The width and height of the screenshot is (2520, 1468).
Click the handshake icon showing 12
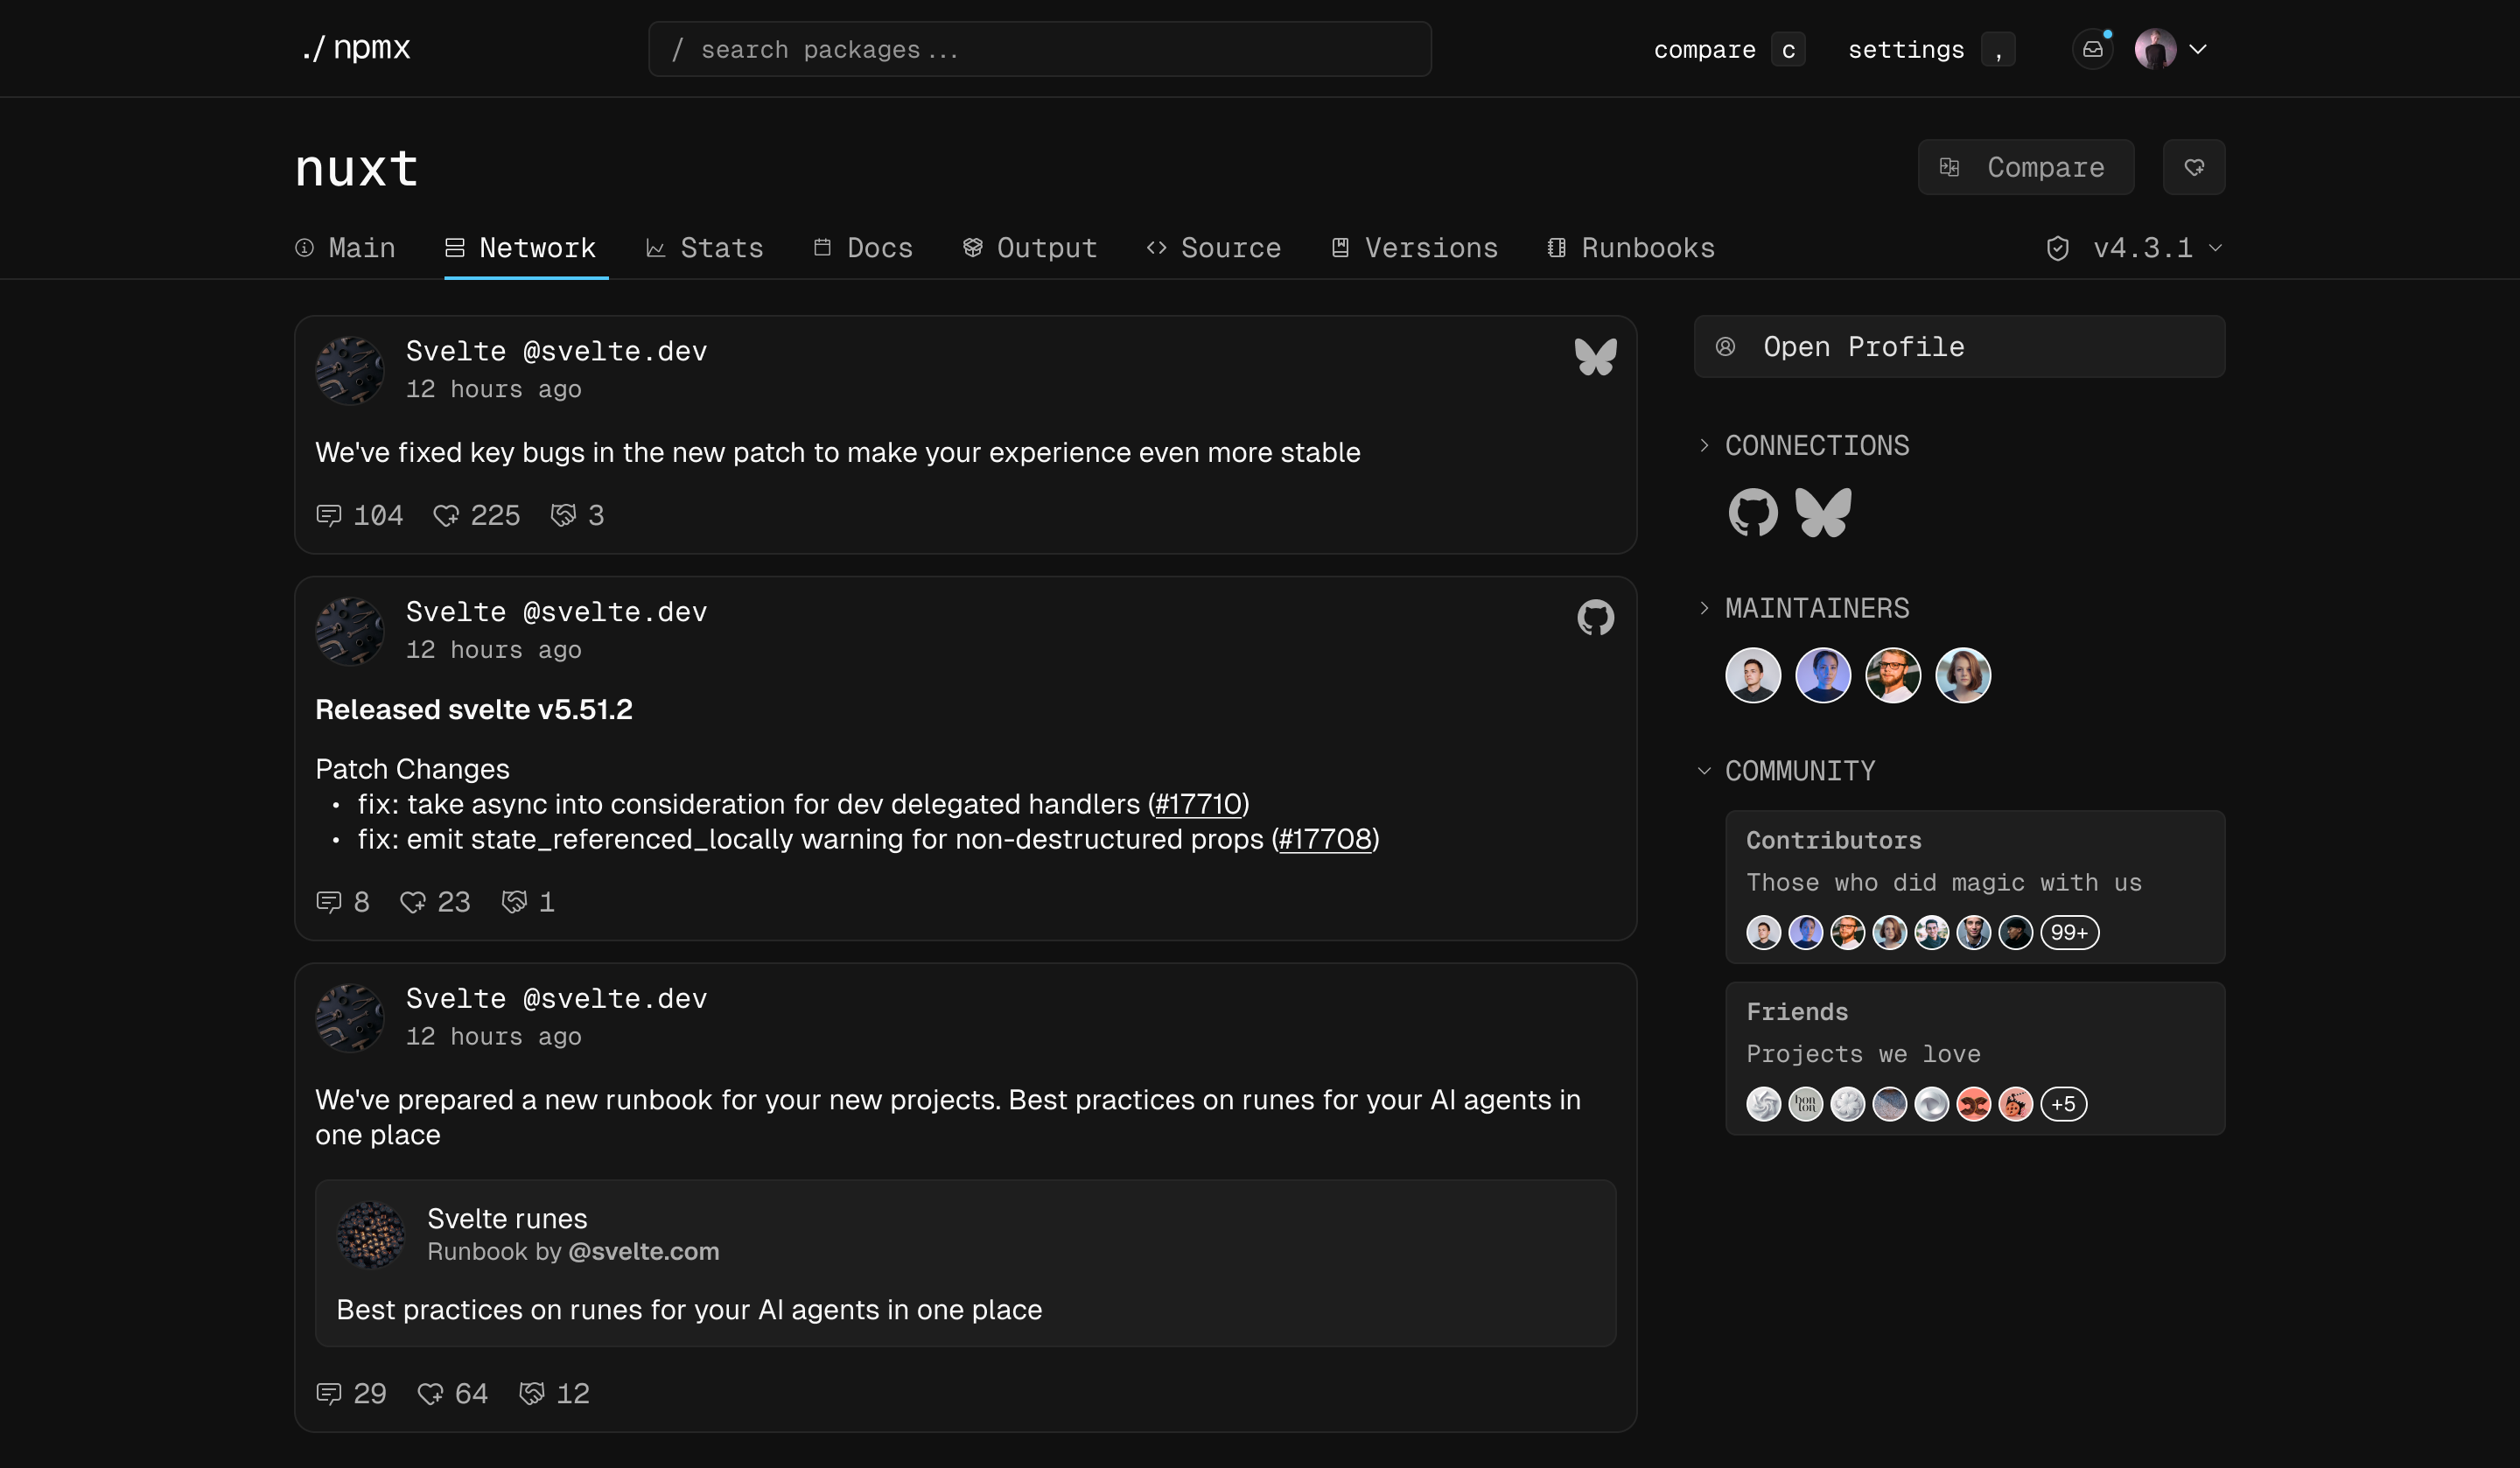coord(532,1393)
